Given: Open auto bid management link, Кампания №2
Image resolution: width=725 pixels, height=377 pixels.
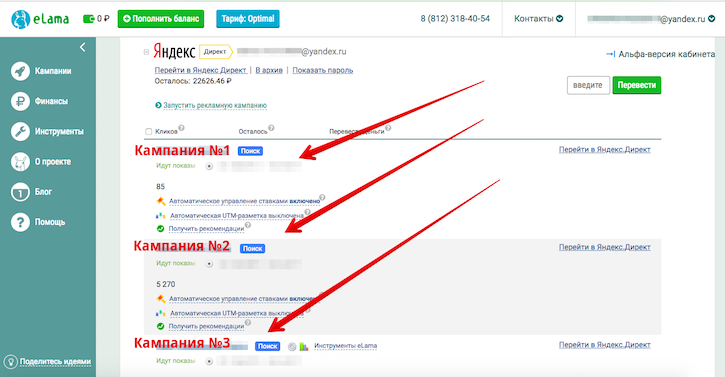Looking at the screenshot, I should (x=245, y=299).
